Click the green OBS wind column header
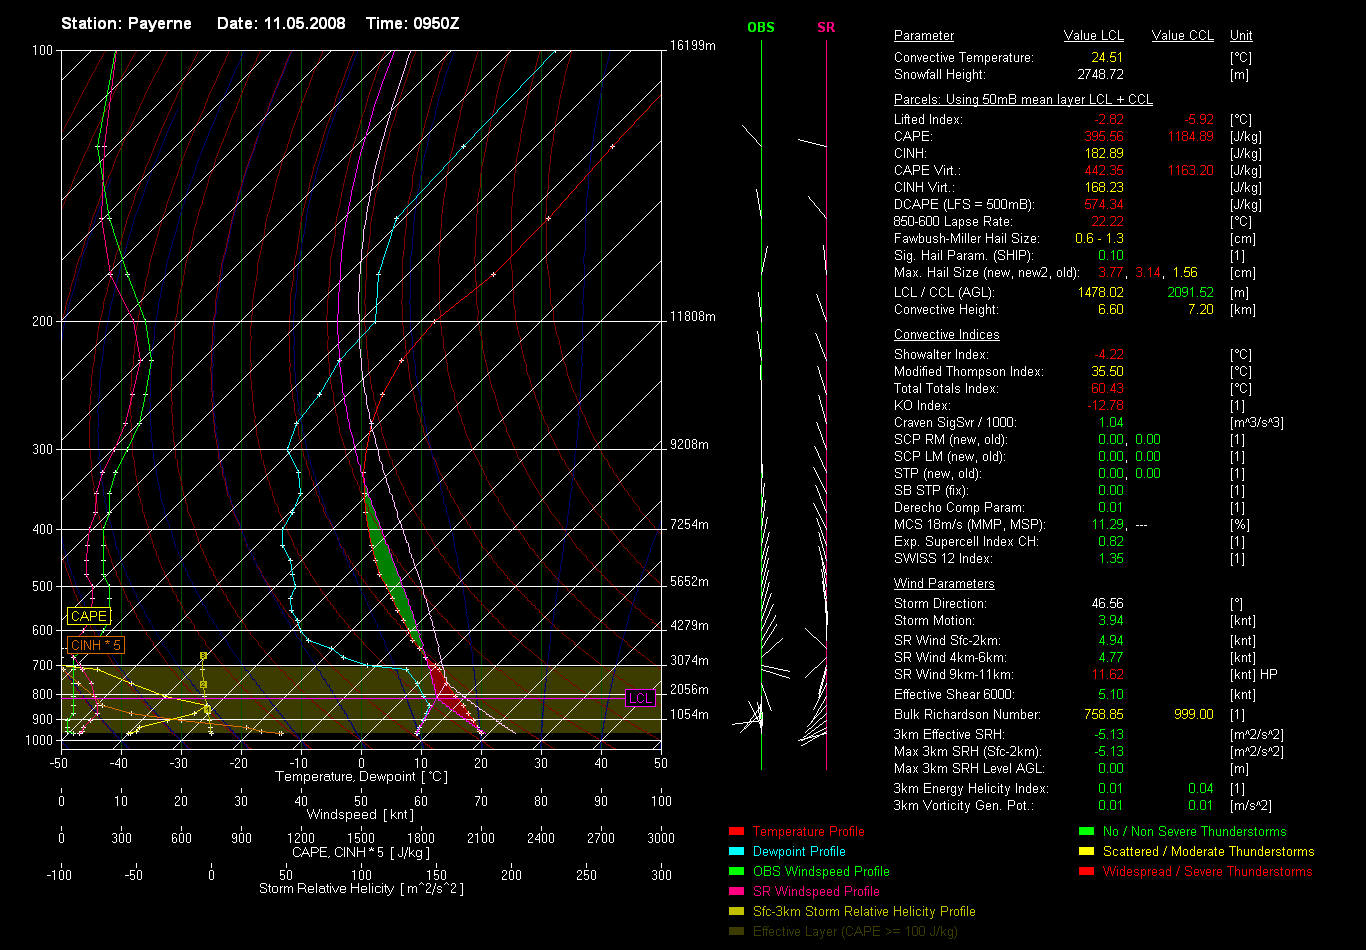The height and width of the screenshot is (950, 1366). tap(761, 27)
